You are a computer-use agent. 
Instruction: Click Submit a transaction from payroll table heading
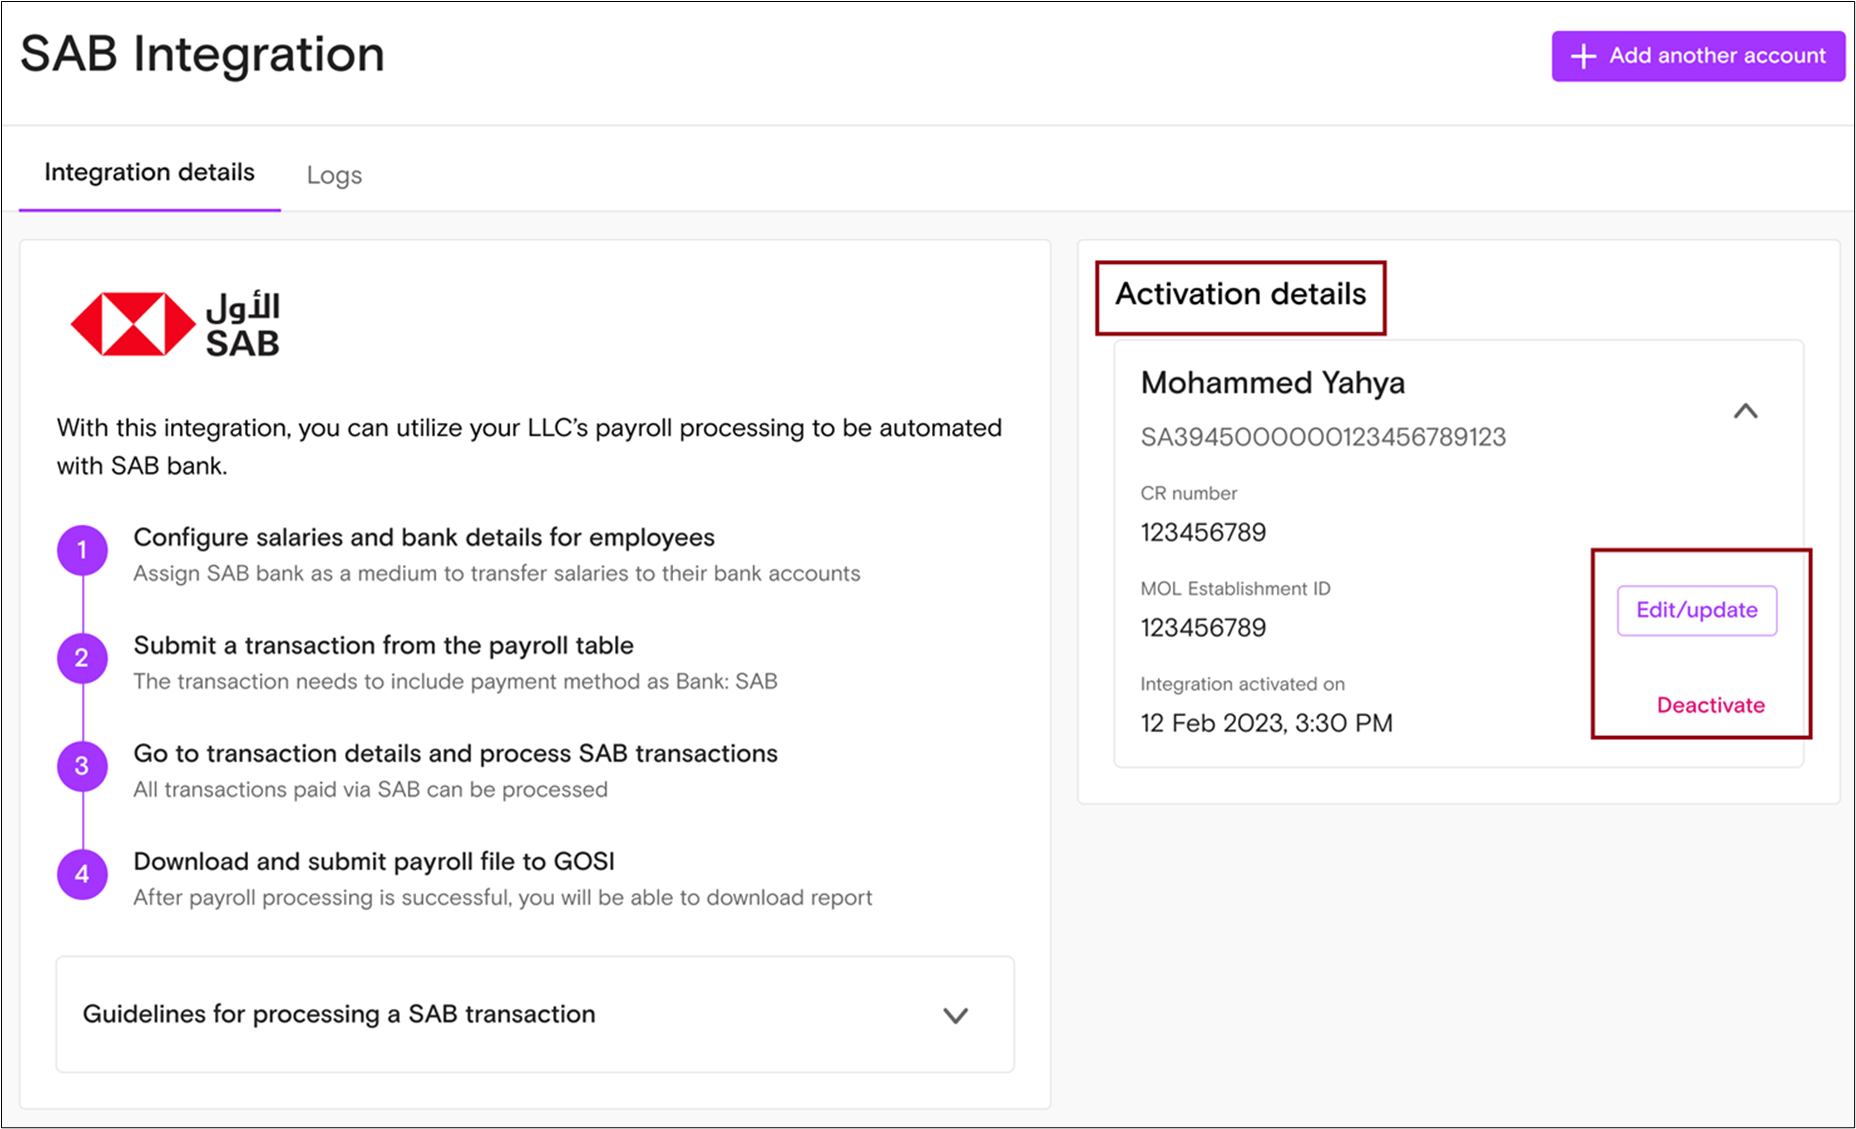383,645
